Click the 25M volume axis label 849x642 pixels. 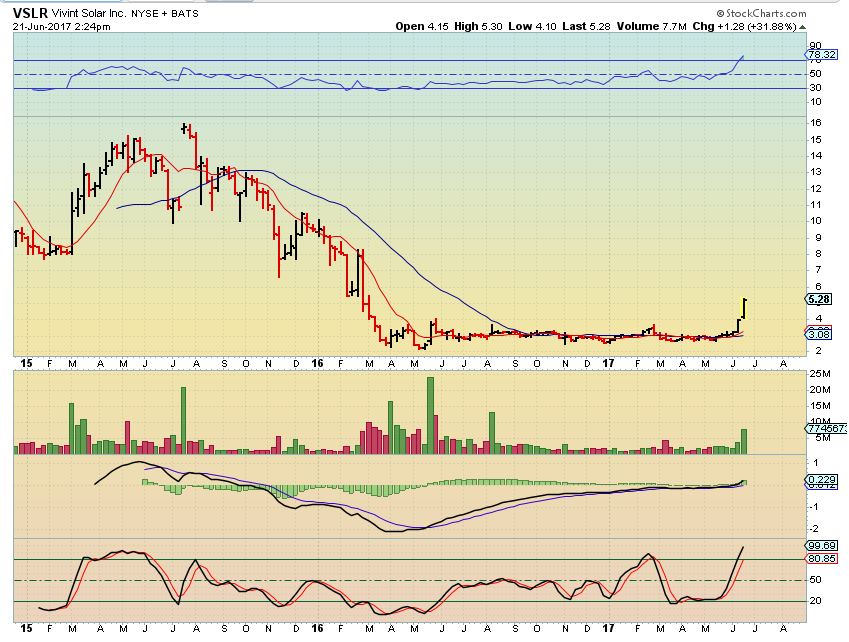click(820, 374)
